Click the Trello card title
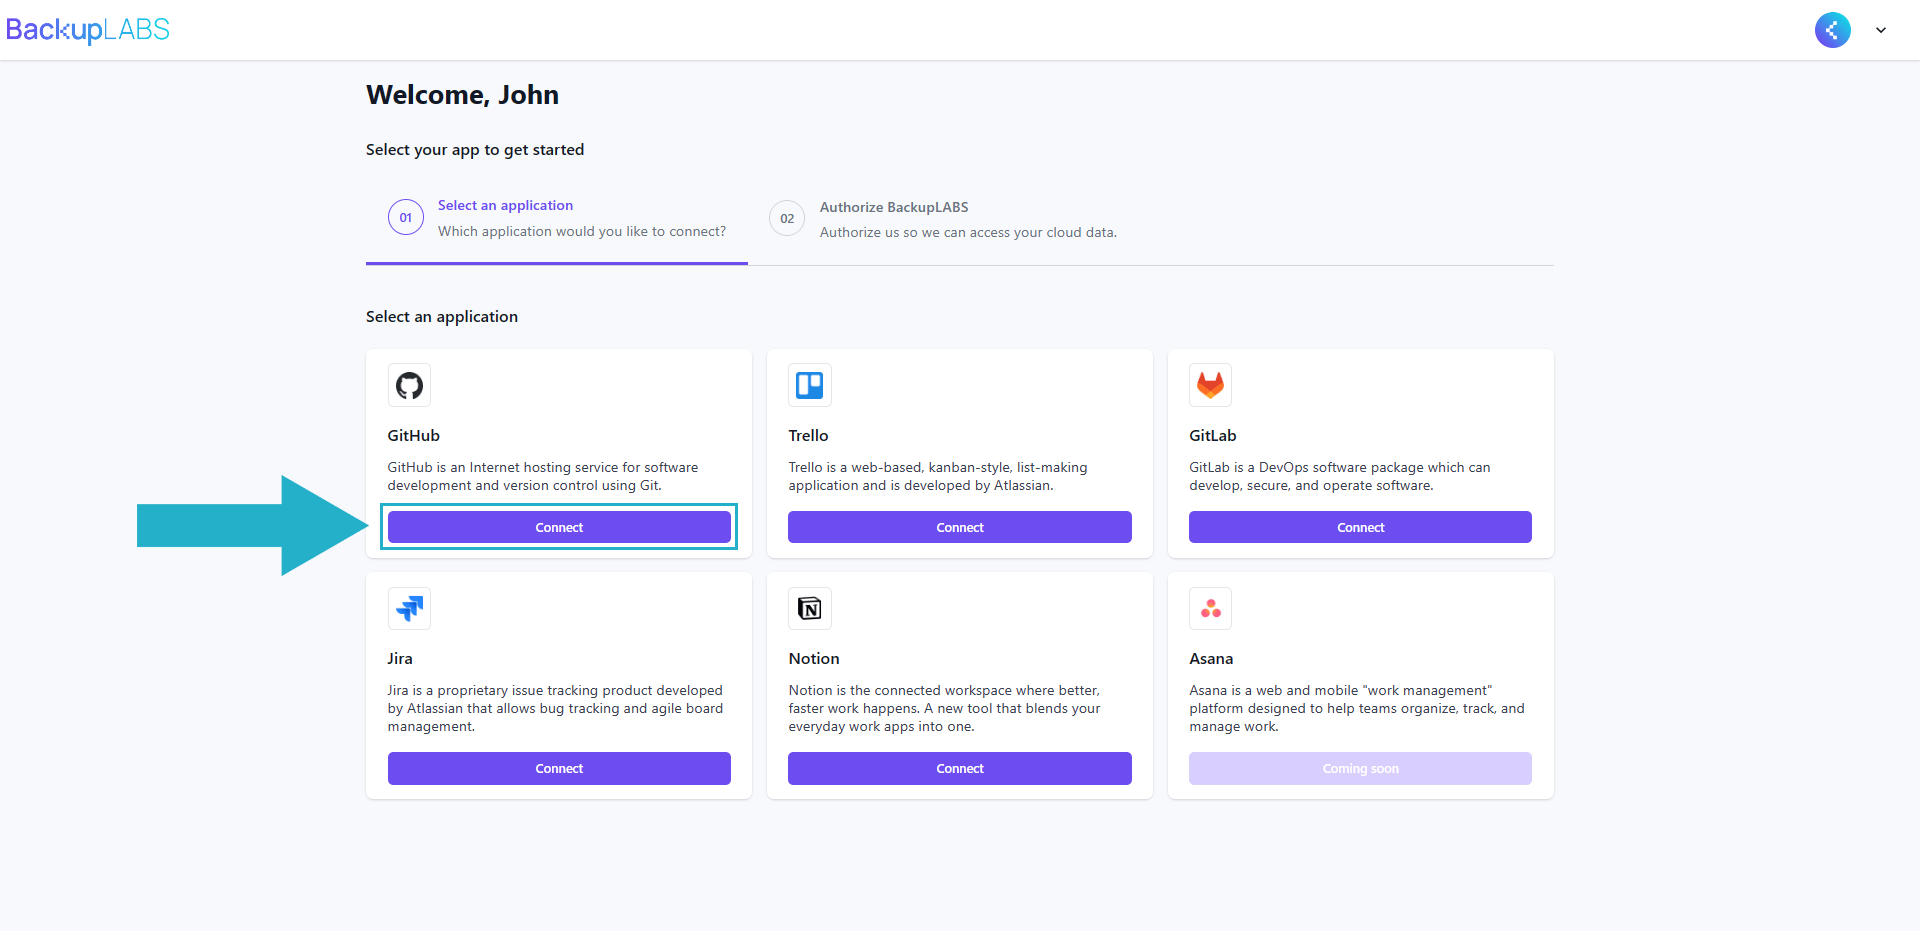The image size is (1920, 931). pyautogui.click(x=808, y=436)
